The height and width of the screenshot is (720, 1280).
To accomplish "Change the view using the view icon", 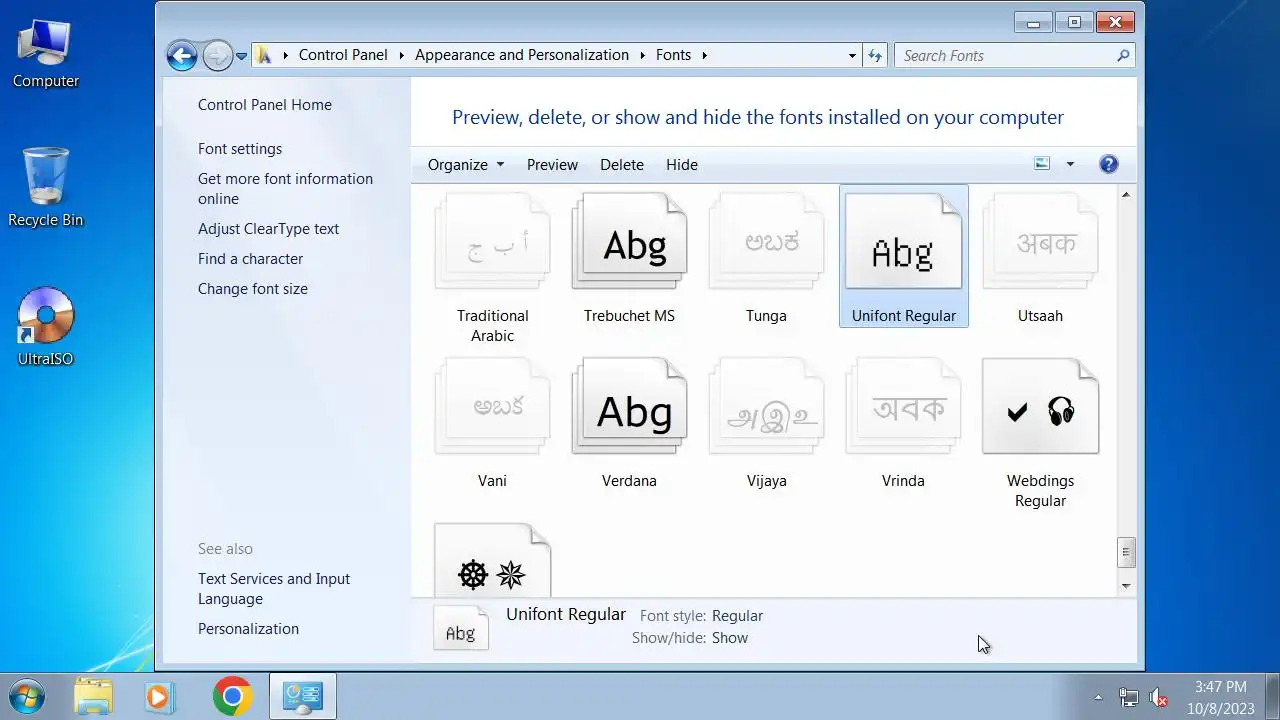I will pyautogui.click(x=1042, y=164).
